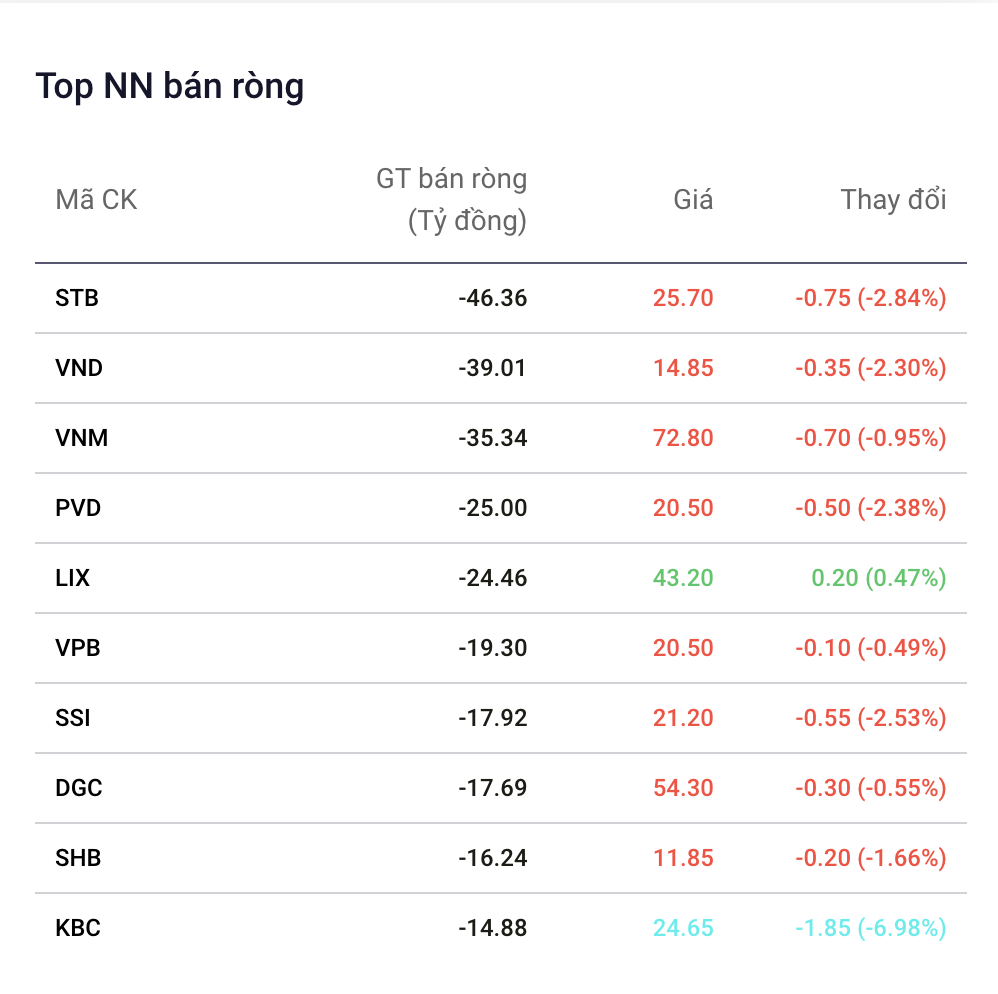This screenshot has width=998, height=994.
Task: Sort by the Giá column header
Action: point(693,200)
